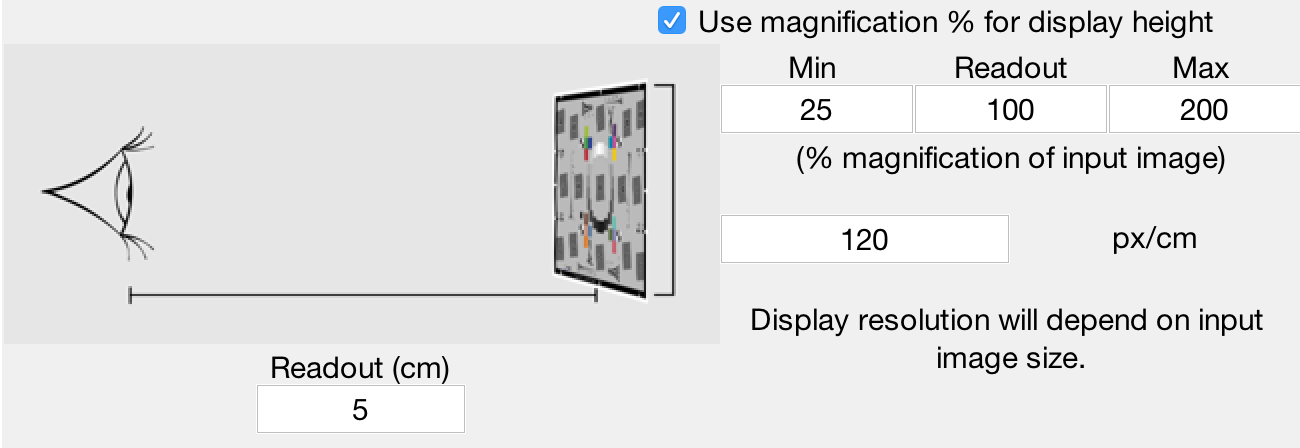Select the Max magnification field showing 200
Screen dimensions: 1300x448
(x=1204, y=109)
